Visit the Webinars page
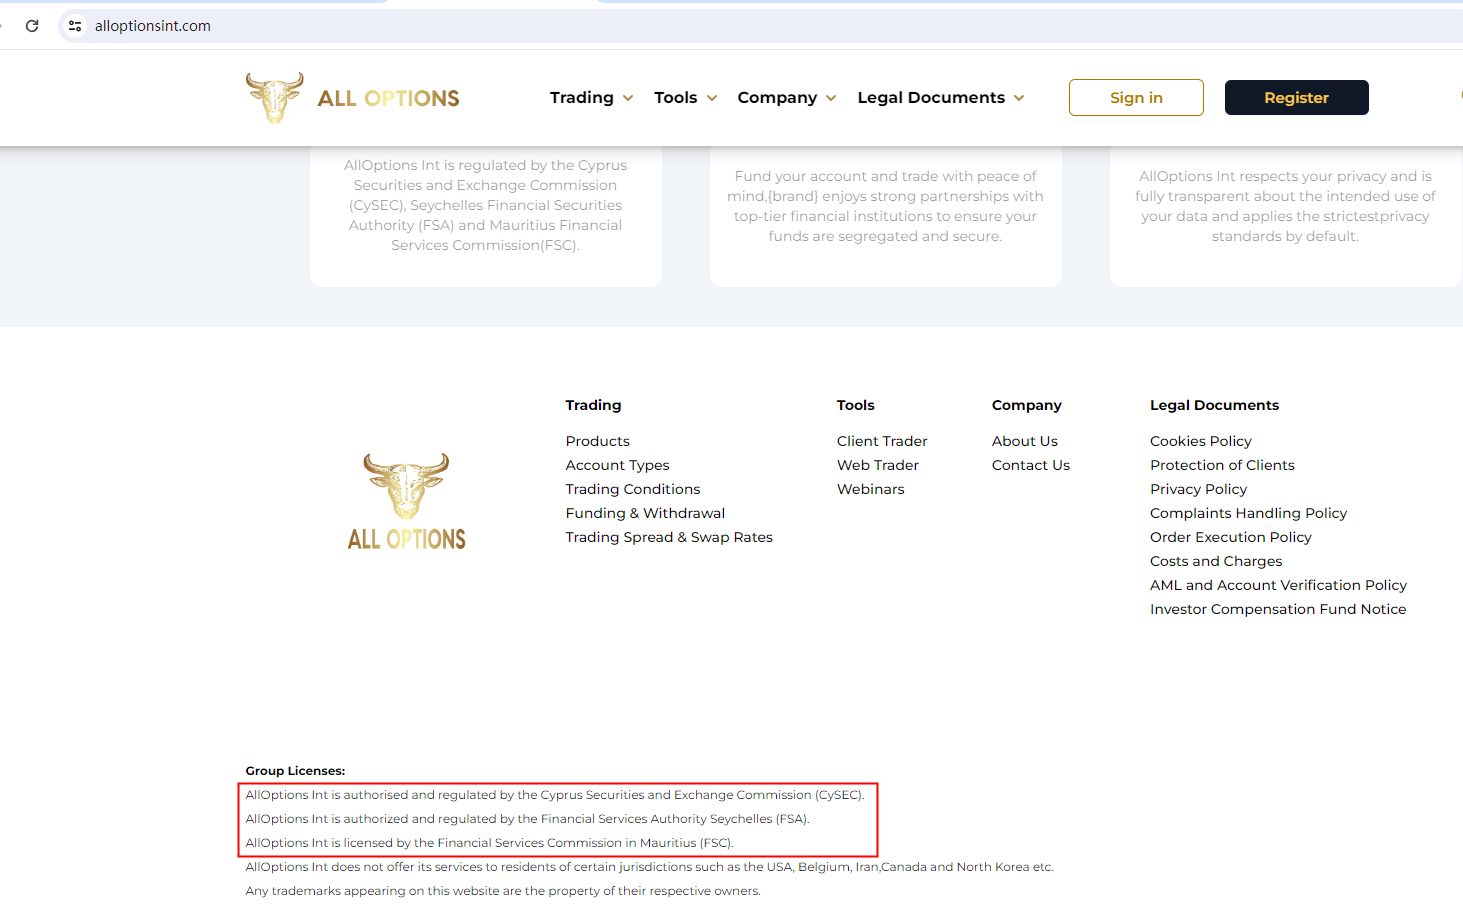This screenshot has width=1463, height=914. point(870,489)
